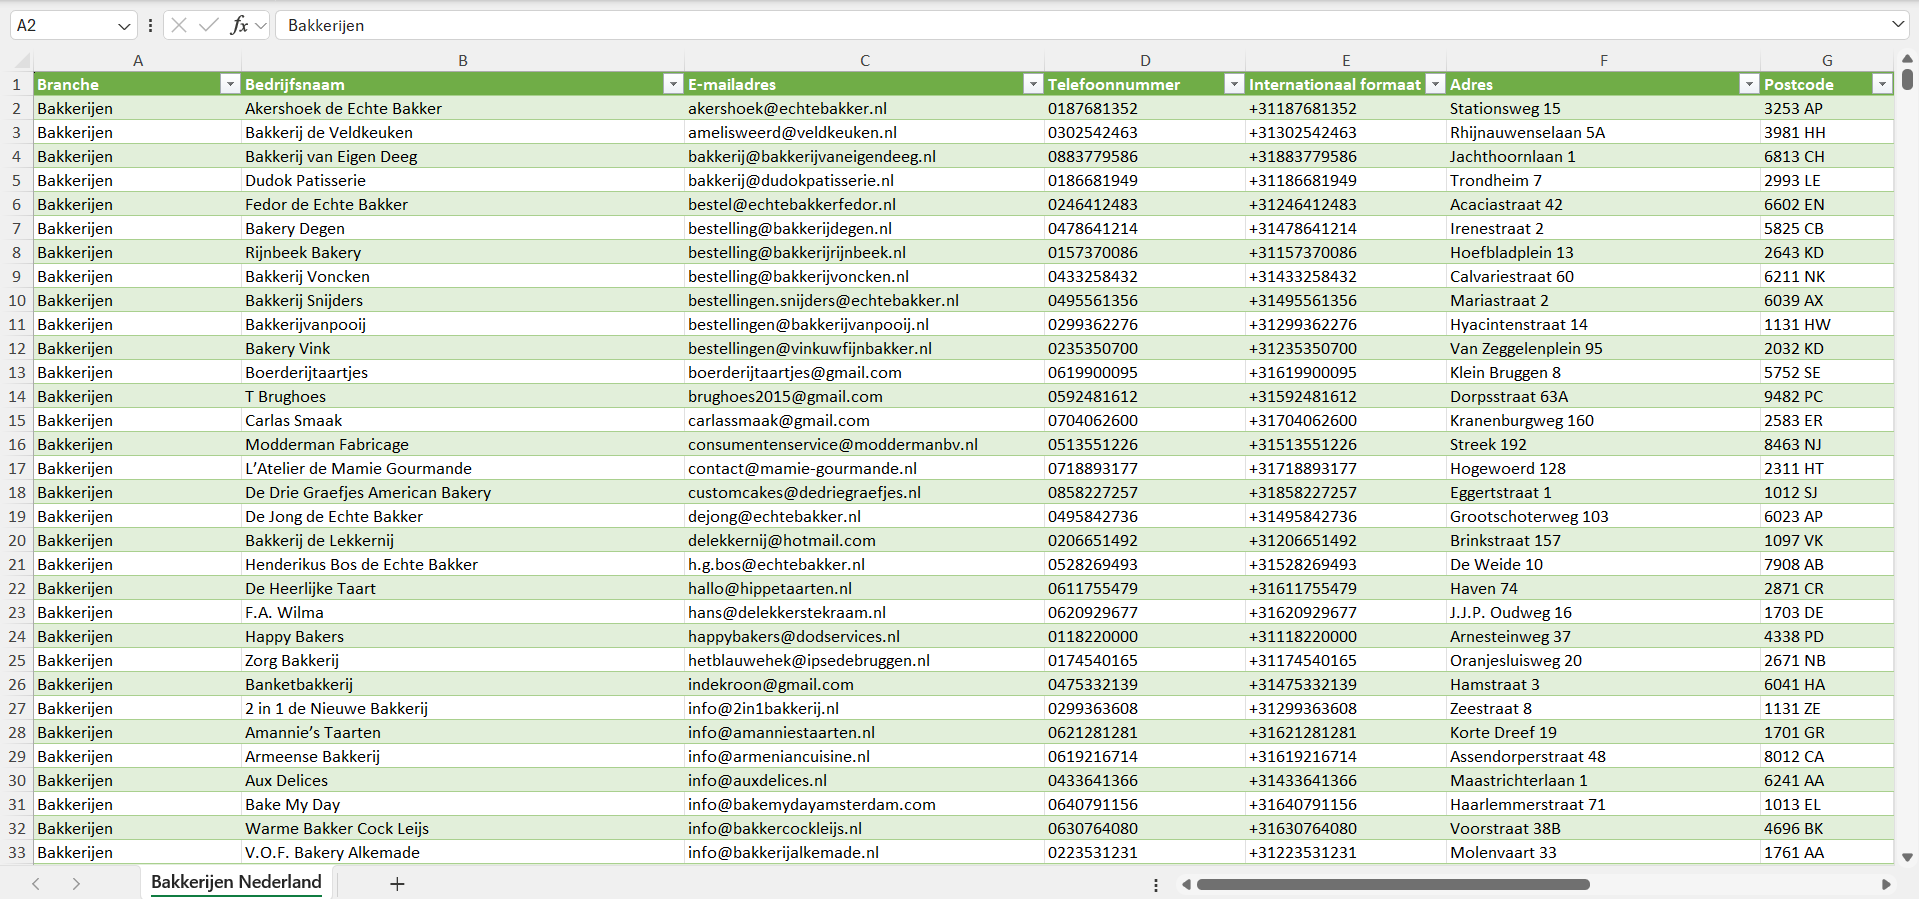Click cell with info@bakemydayamsterdam.com
The height and width of the screenshot is (899, 1919).
point(811,805)
